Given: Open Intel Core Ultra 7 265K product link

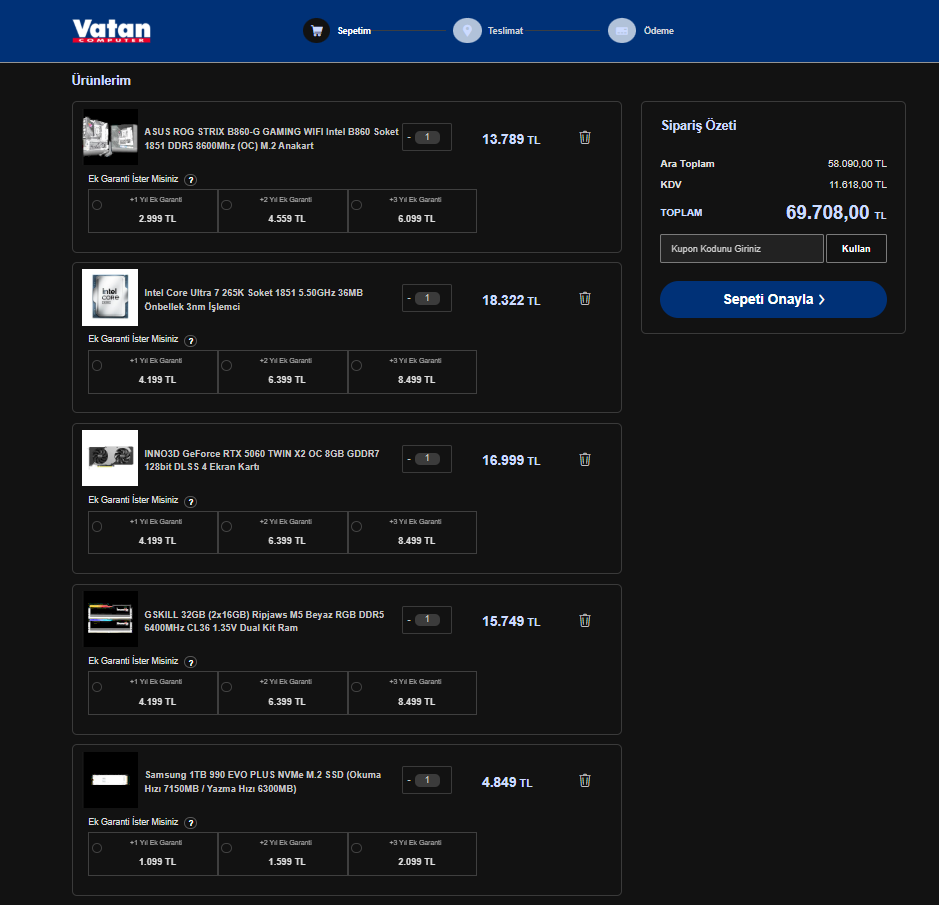Looking at the screenshot, I should point(253,299).
